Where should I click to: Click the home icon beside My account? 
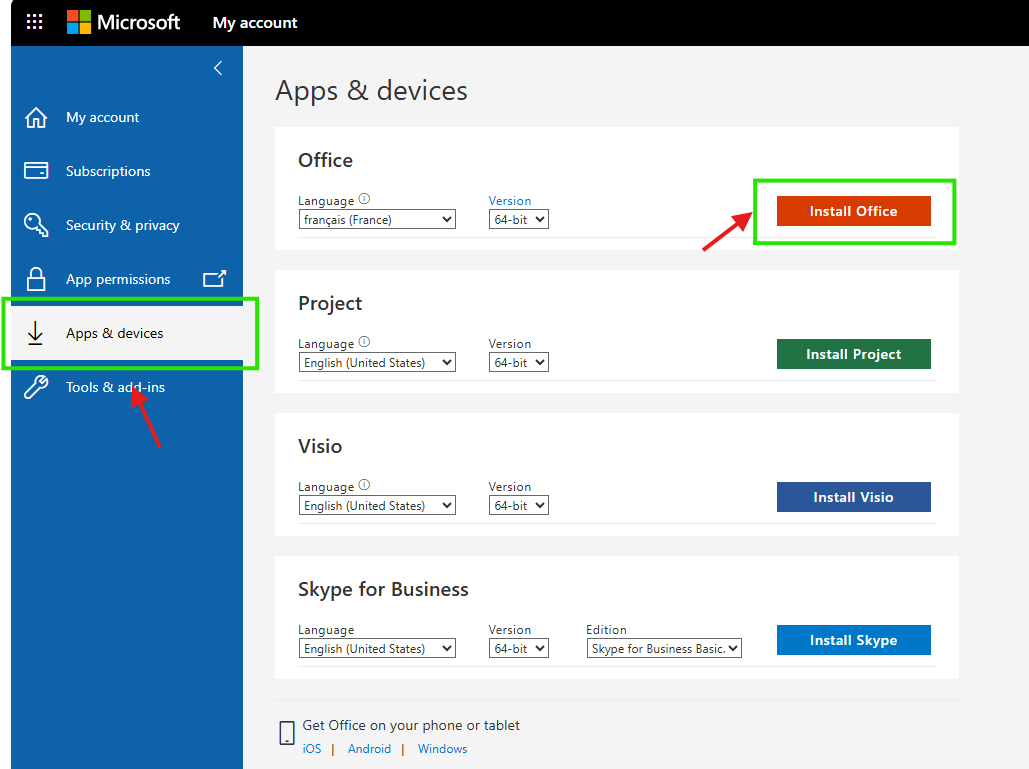(36, 117)
